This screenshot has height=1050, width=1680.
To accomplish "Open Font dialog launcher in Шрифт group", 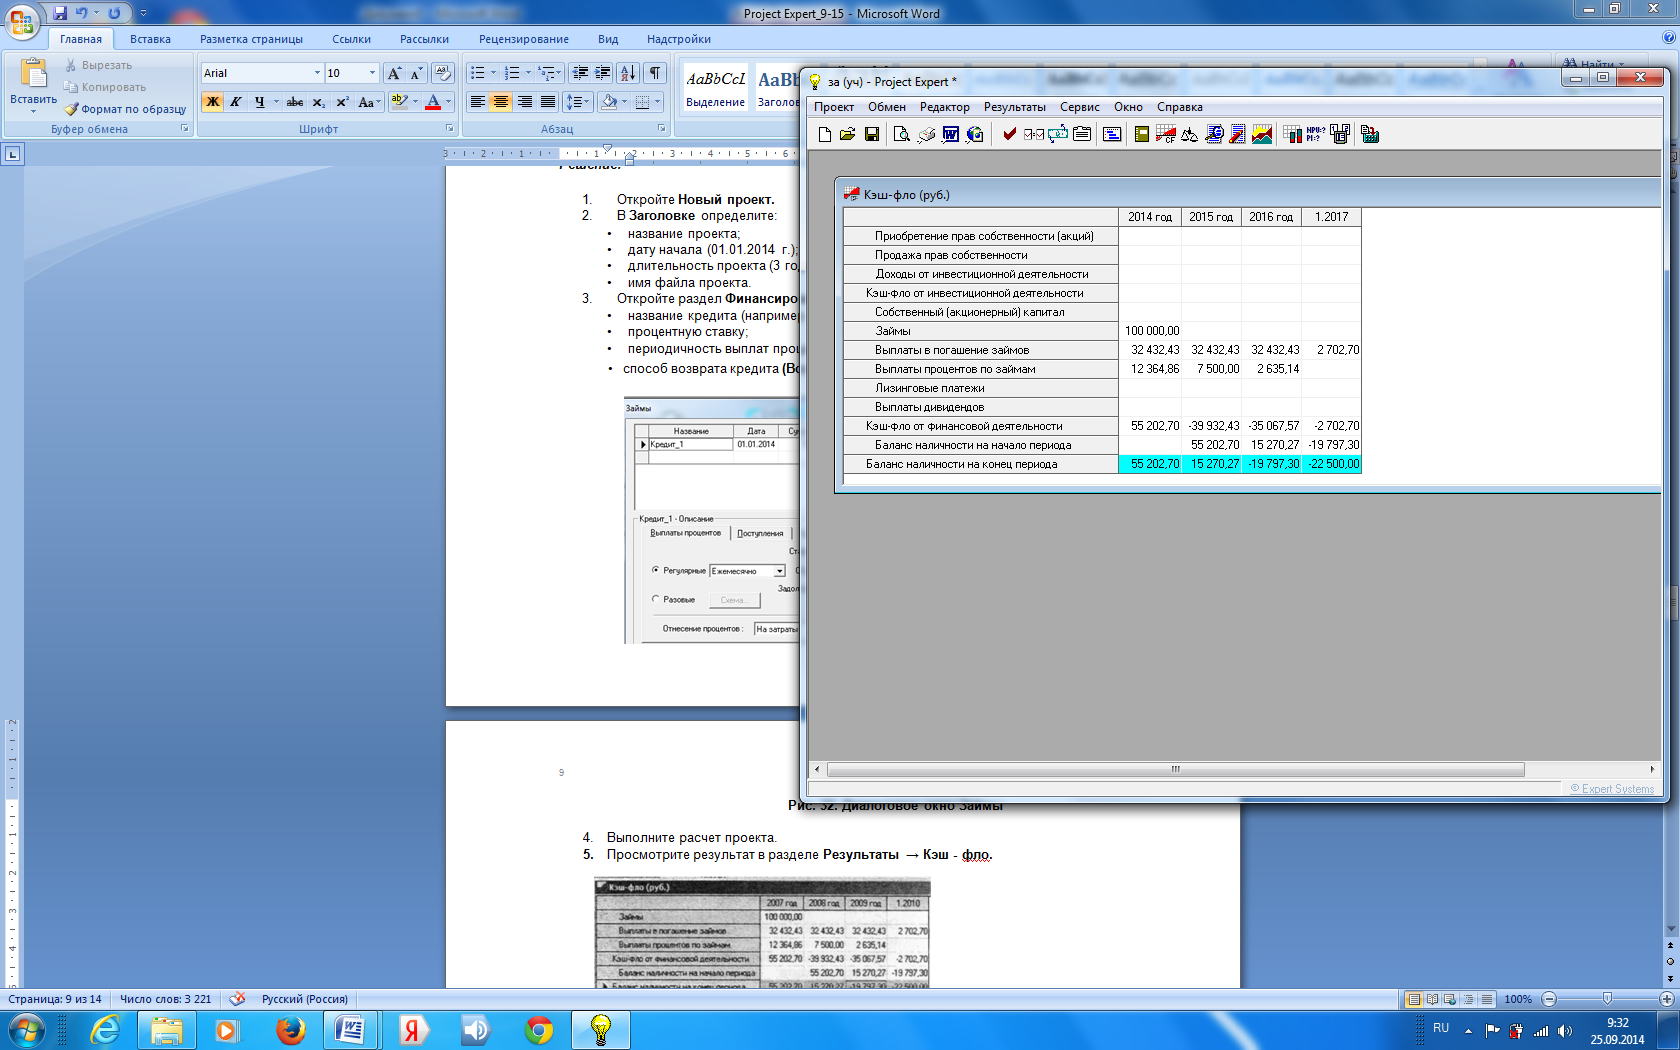I will [449, 129].
